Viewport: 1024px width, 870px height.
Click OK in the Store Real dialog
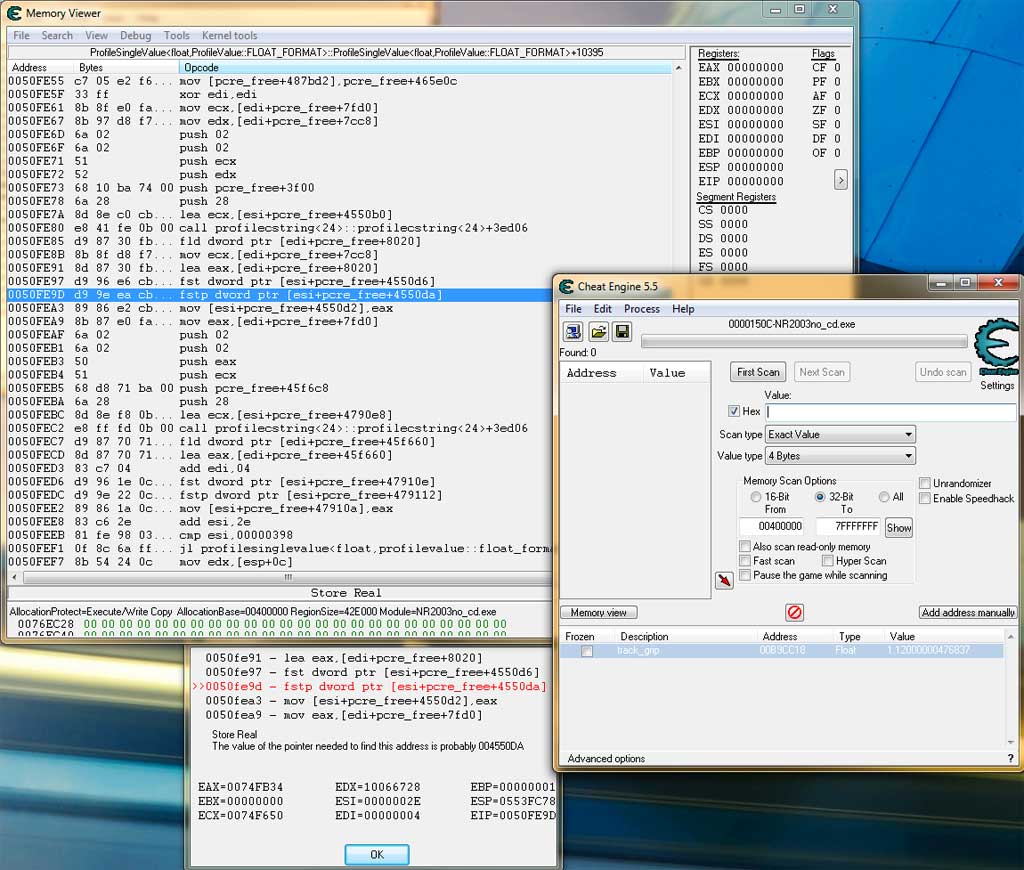tap(377, 854)
